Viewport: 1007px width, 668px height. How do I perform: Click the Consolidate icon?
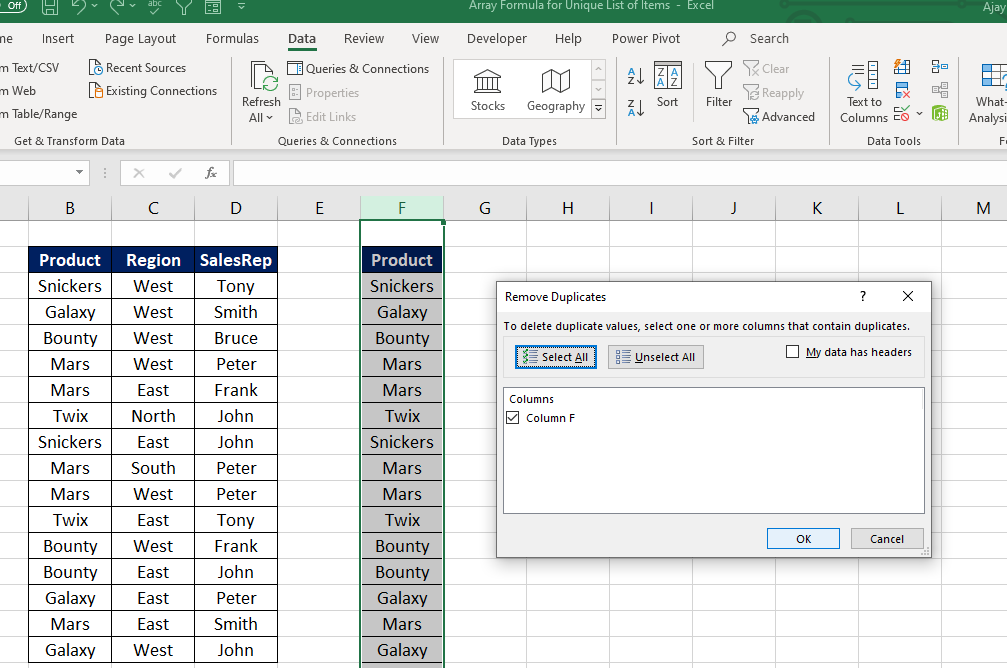(940, 66)
